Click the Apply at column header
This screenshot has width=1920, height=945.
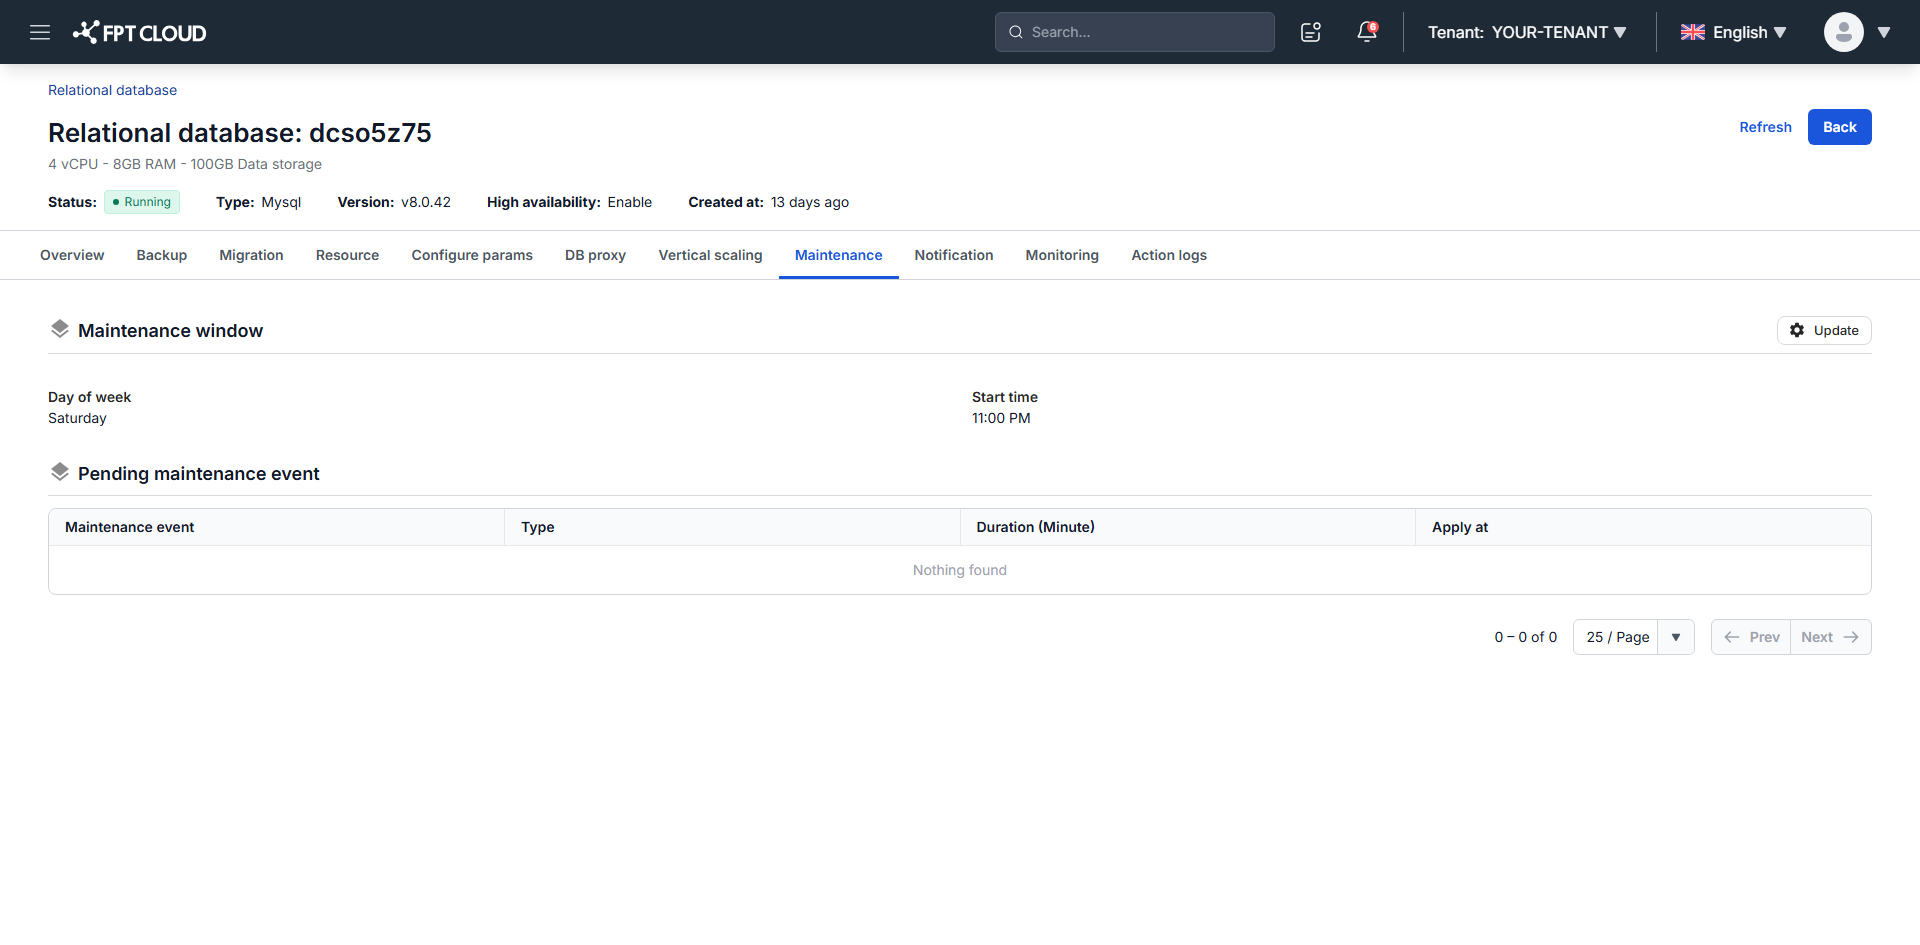[1643, 527]
